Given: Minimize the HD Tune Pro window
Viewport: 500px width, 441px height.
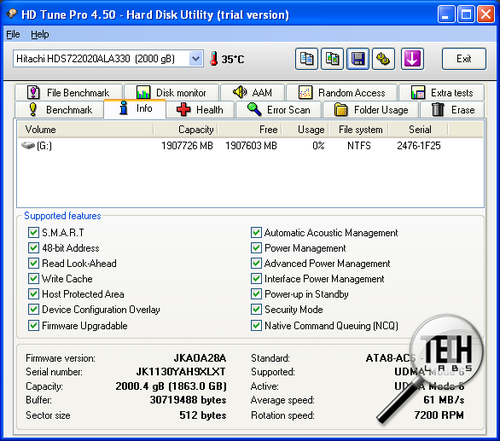Looking at the screenshot, I should tap(446, 14).
